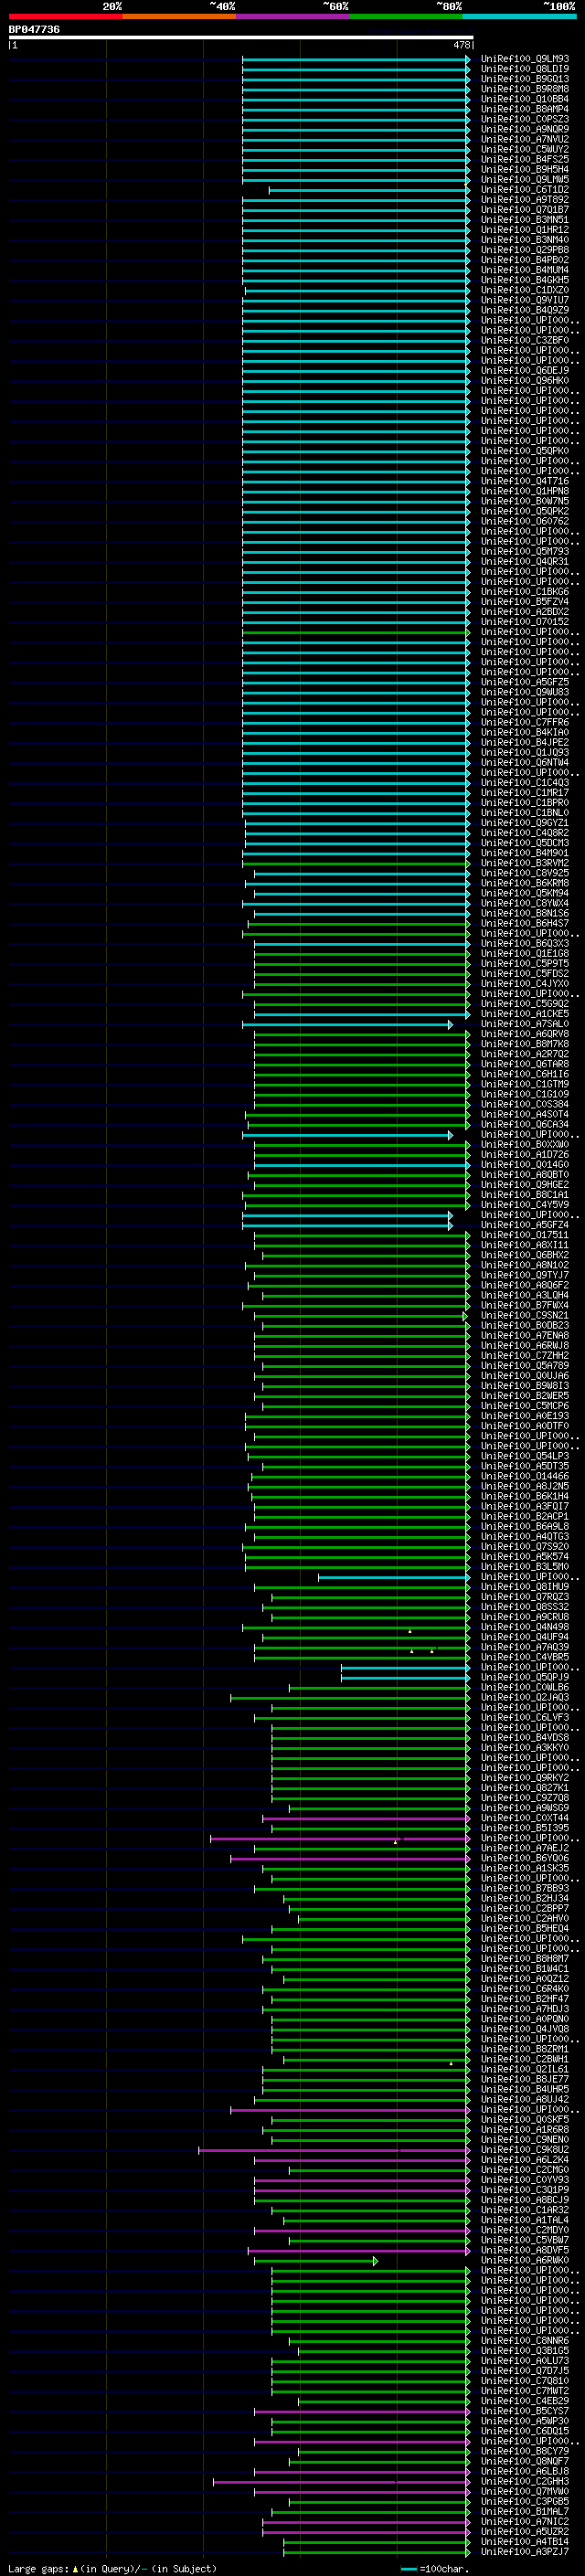Click hit label UniRef100_Q2IL61

(x=525, y=2069)
